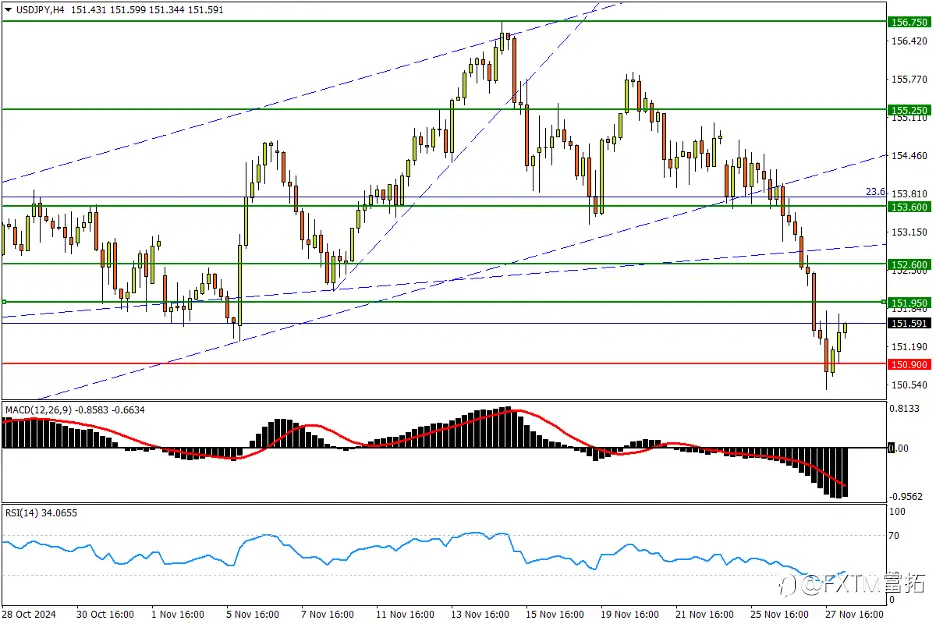Click the 13 Nov 16:00 time label
Viewport: 936px width, 624px height.
pos(480,614)
